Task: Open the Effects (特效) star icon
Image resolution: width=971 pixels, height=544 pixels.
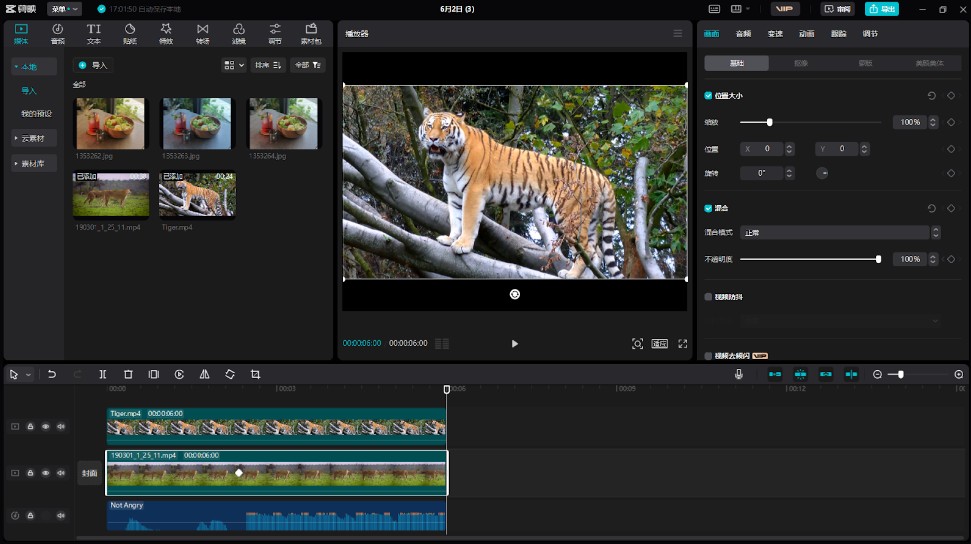Action: [x=166, y=33]
